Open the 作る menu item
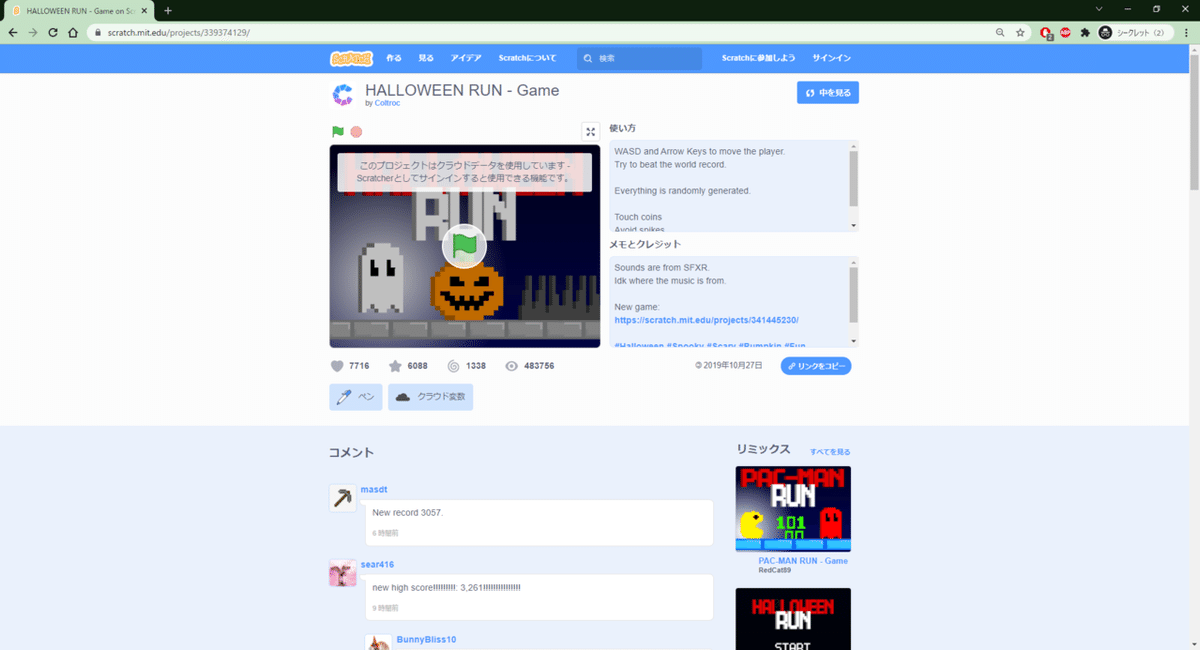Viewport: 1200px width, 650px height. coord(394,58)
